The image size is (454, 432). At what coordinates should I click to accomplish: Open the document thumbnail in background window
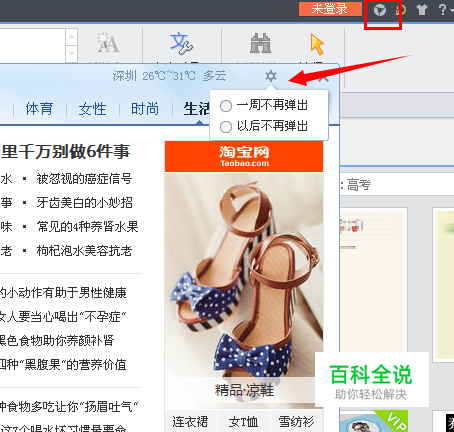click(x=373, y=279)
